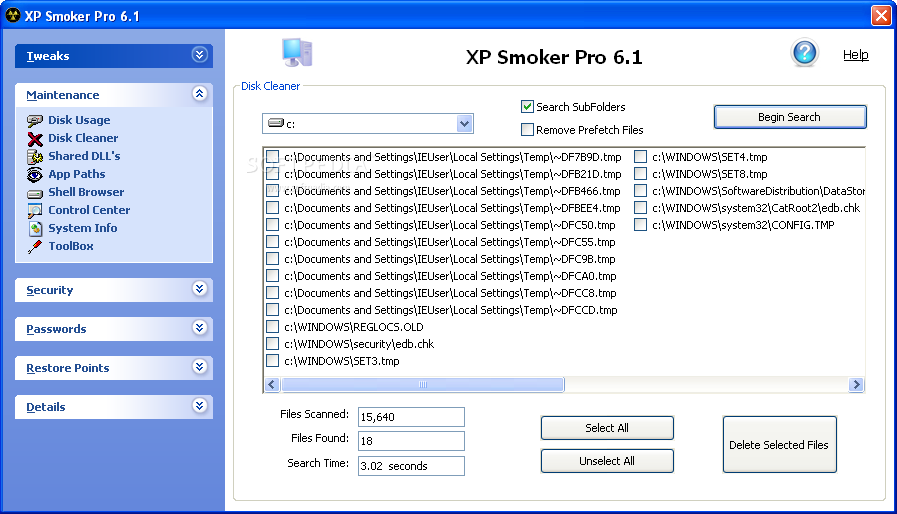This screenshot has height=514, width=897.
Task: Click the Files Found field showing 18
Action: 411,441
